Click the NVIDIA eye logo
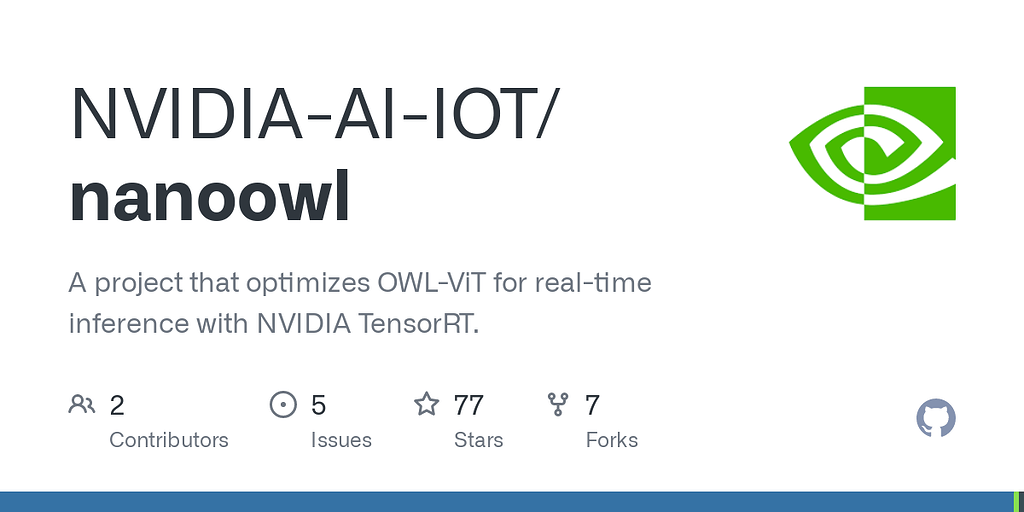Screen dimensions: 1024x512 pos(872,153)
